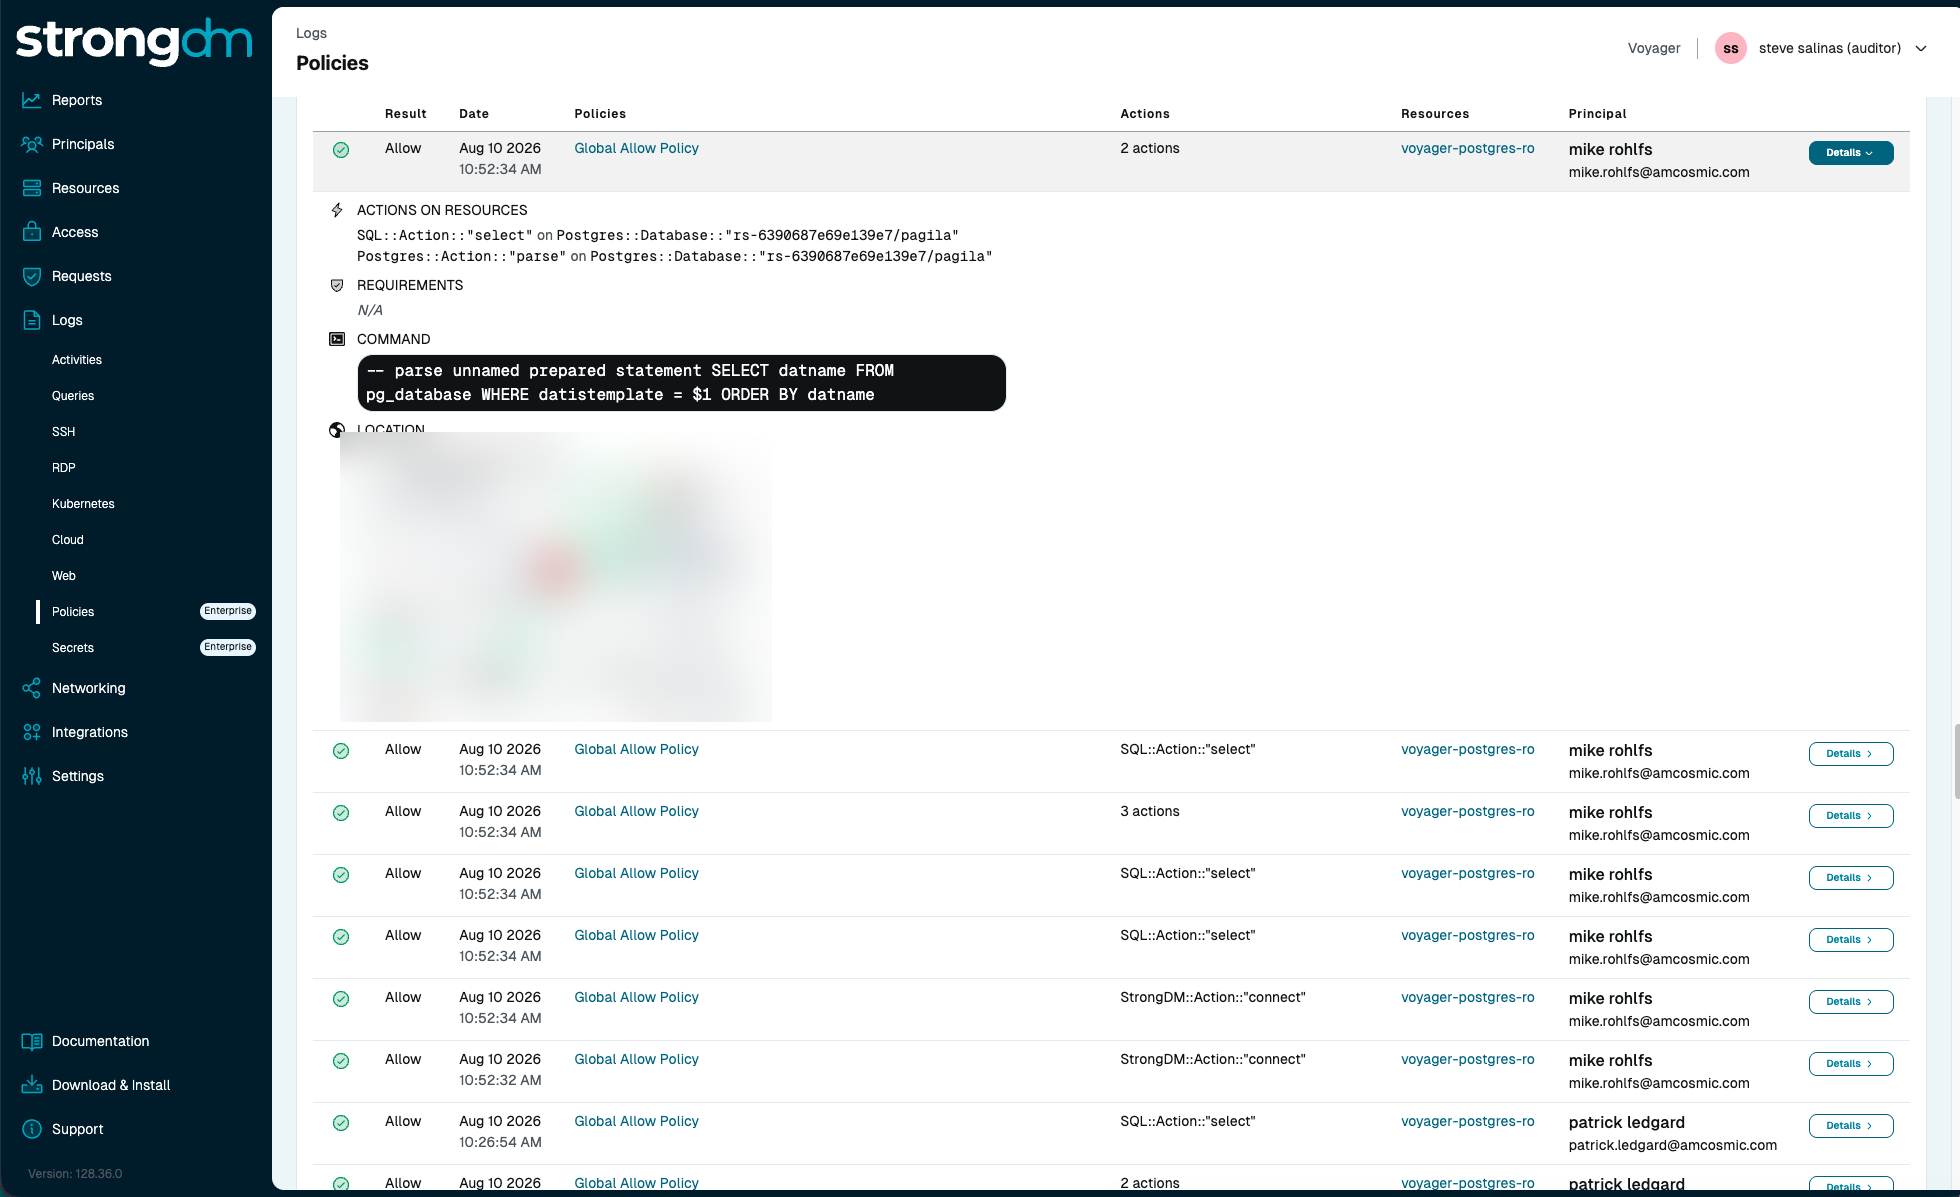Click the Requests shield icon

32,276
